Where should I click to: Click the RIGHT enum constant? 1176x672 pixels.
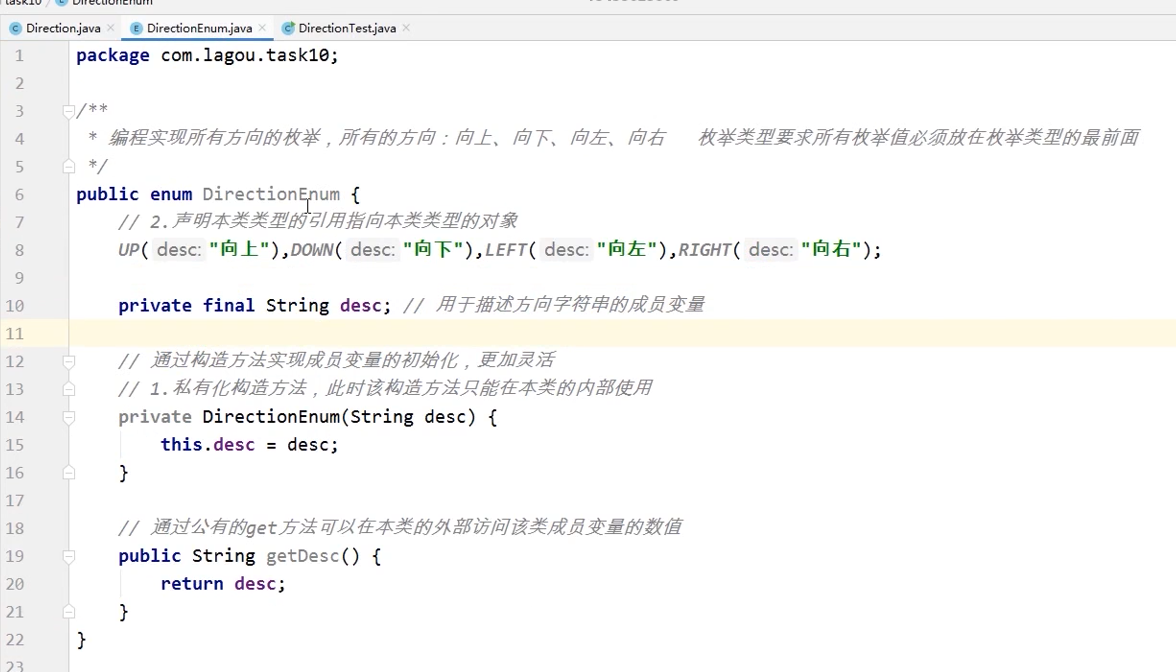[704, 250]
